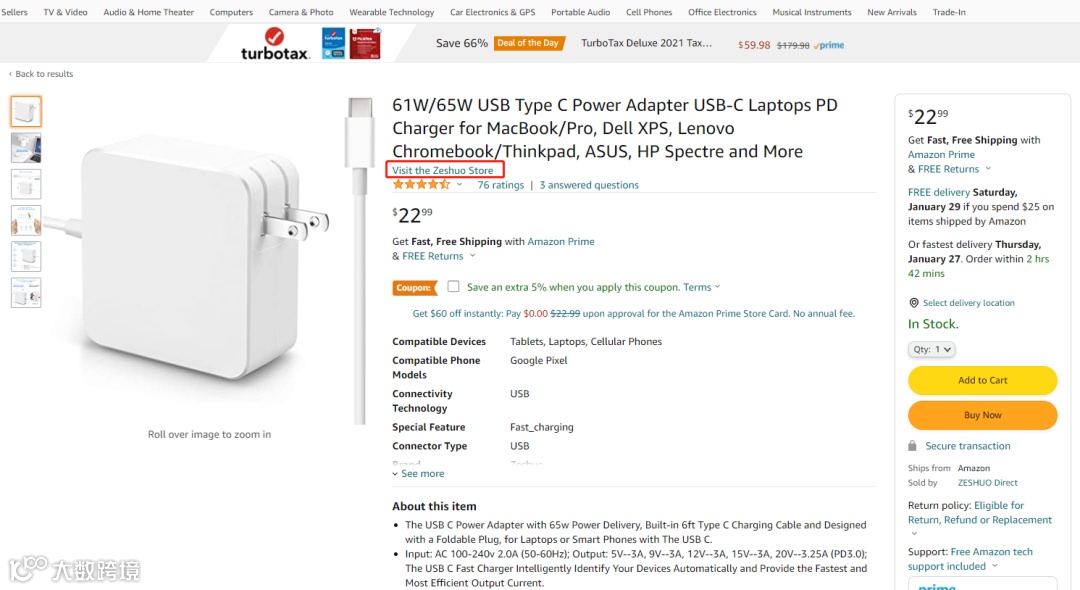Select the second product image thumbnail
Screen dimensions: 1080x590
click(x=26, y=148)
